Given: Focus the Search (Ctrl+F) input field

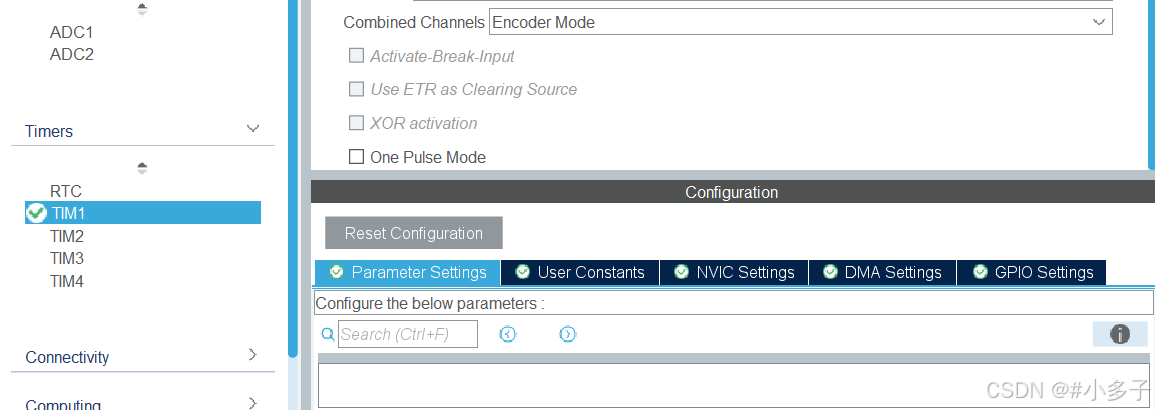Looking at the screenshot, I should (407, 334).
